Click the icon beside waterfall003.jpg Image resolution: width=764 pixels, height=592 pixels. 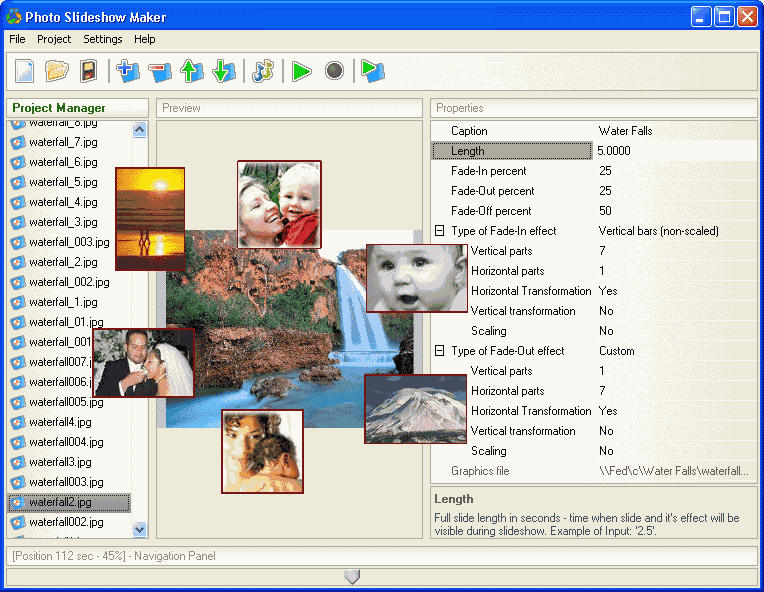[x=18, y=482]
